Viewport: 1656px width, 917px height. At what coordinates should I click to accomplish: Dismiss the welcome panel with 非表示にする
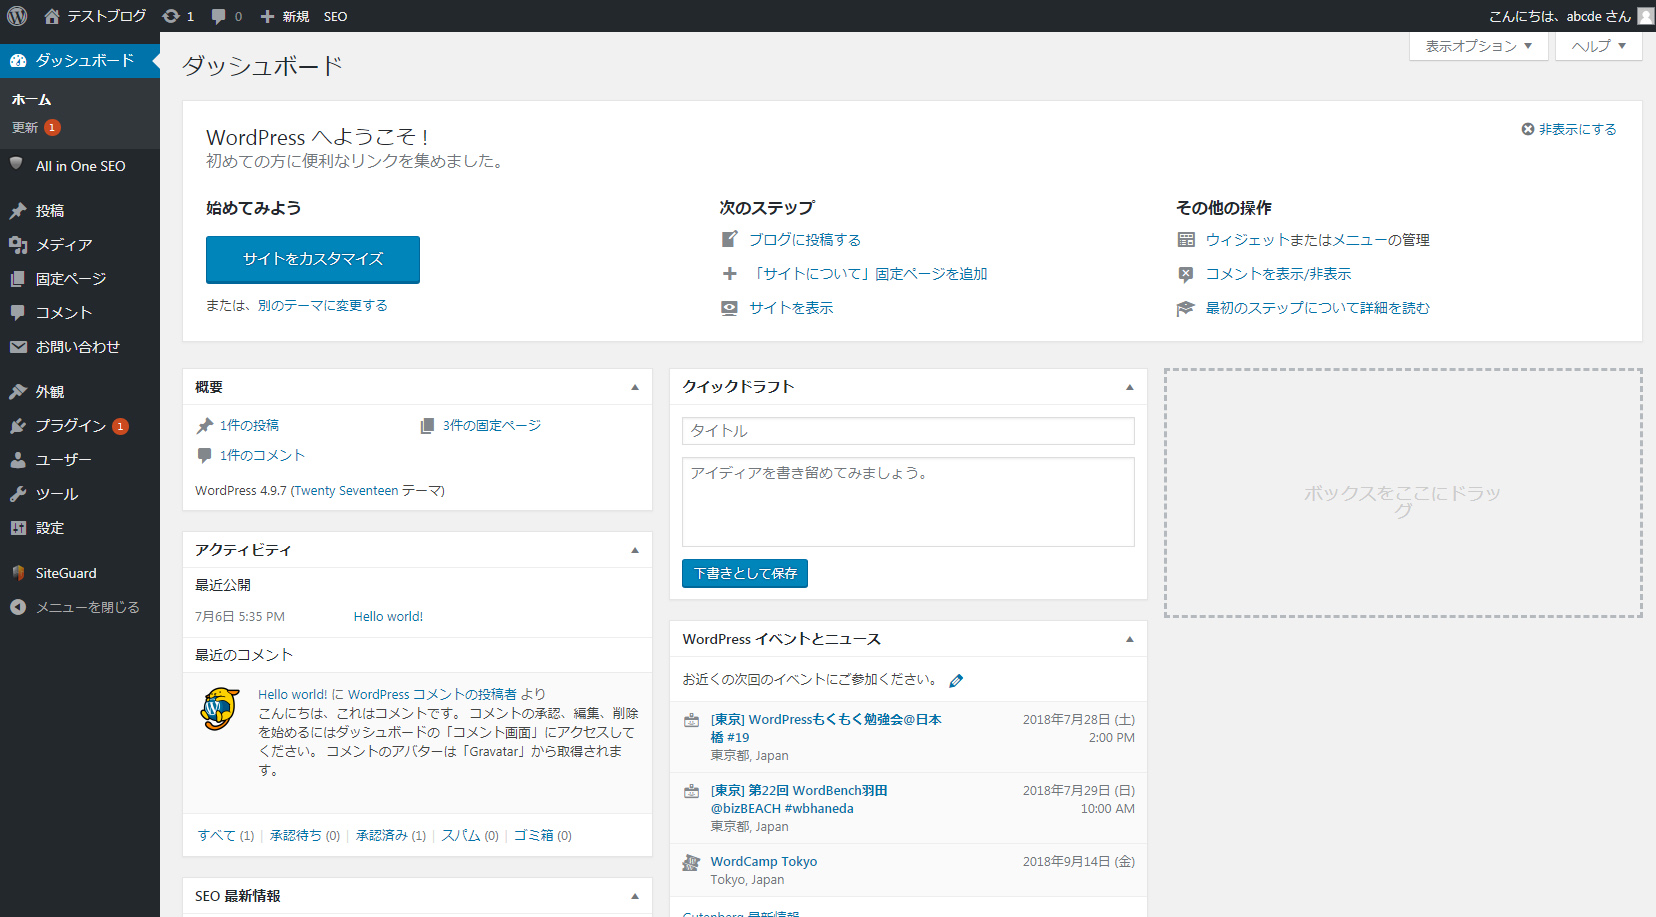point(1569,129)
